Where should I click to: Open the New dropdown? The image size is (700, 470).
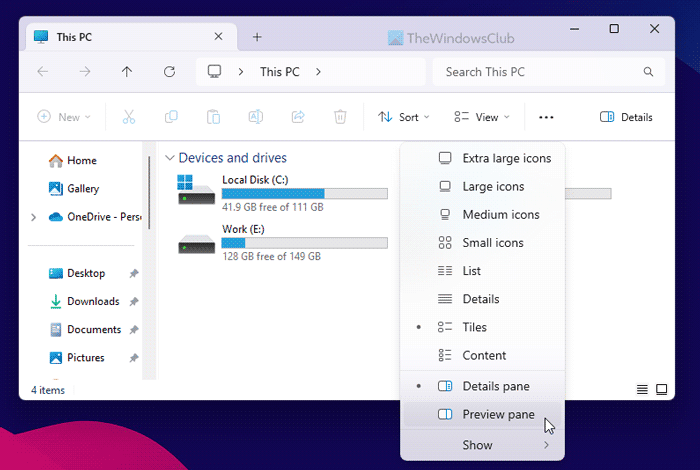64,117
